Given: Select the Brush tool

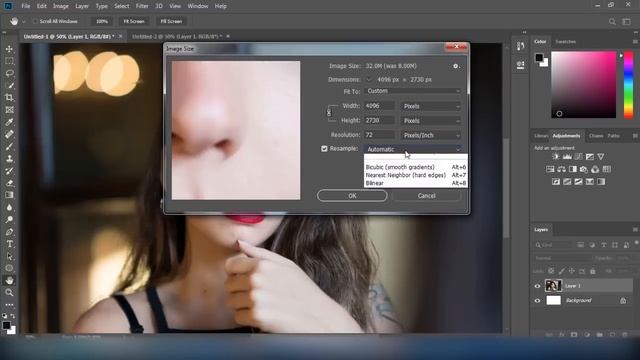Looking at the screenshot, I should [x=9, y=147].
